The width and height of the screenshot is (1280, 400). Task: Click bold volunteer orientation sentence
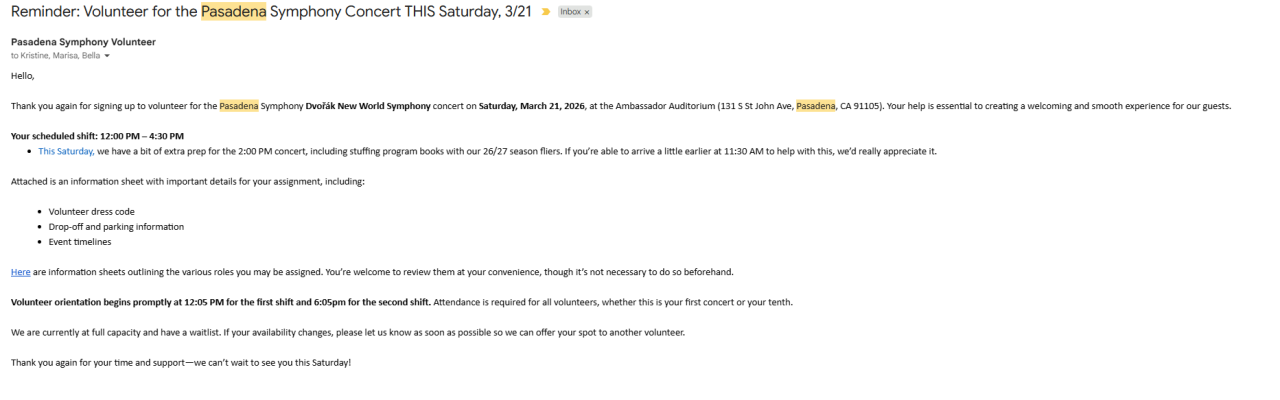(221, 302)
